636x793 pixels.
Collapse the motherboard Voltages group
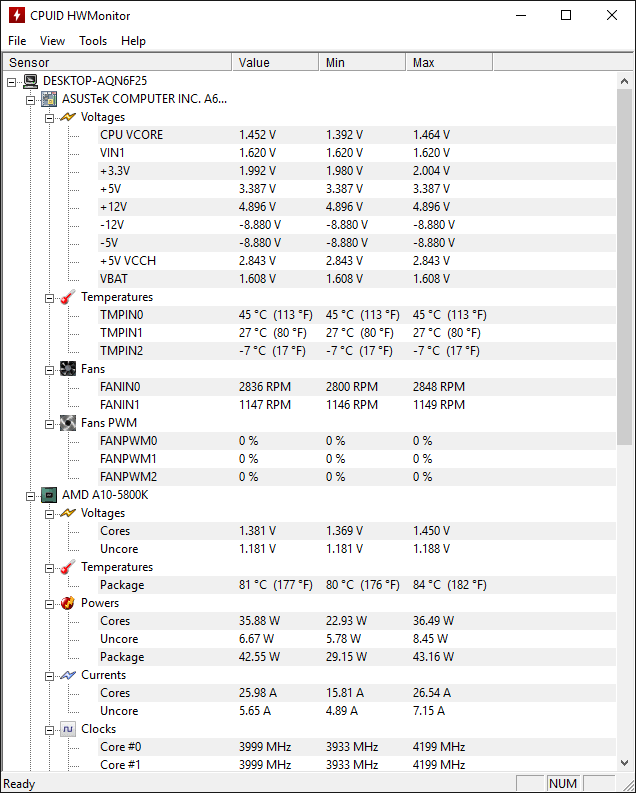coord(49,118)
